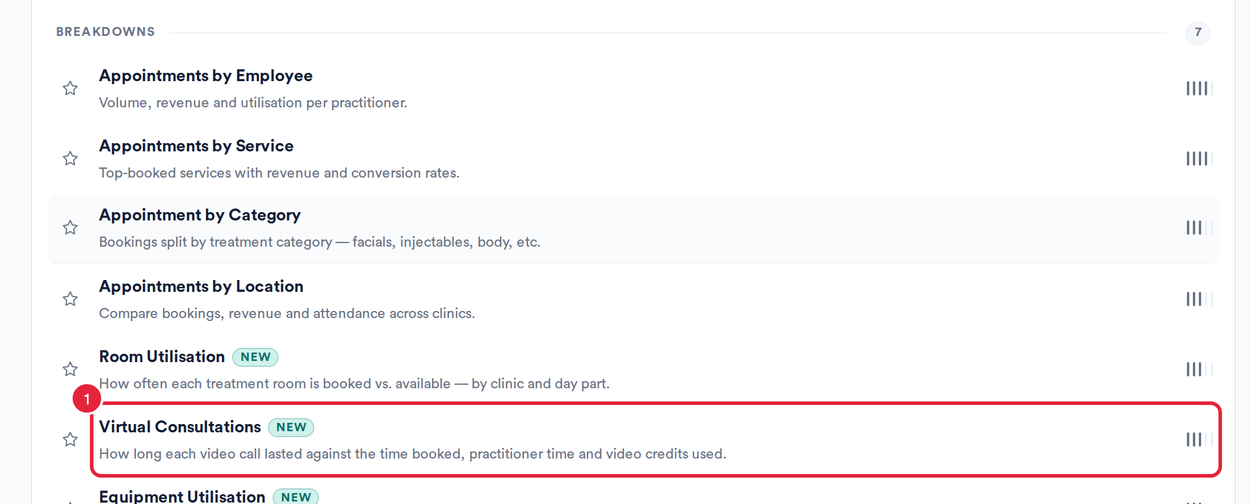Screen dimensions: 1250x504
Task: Mark Appointments by Location as favorite
Action: [x=70, y=299]
